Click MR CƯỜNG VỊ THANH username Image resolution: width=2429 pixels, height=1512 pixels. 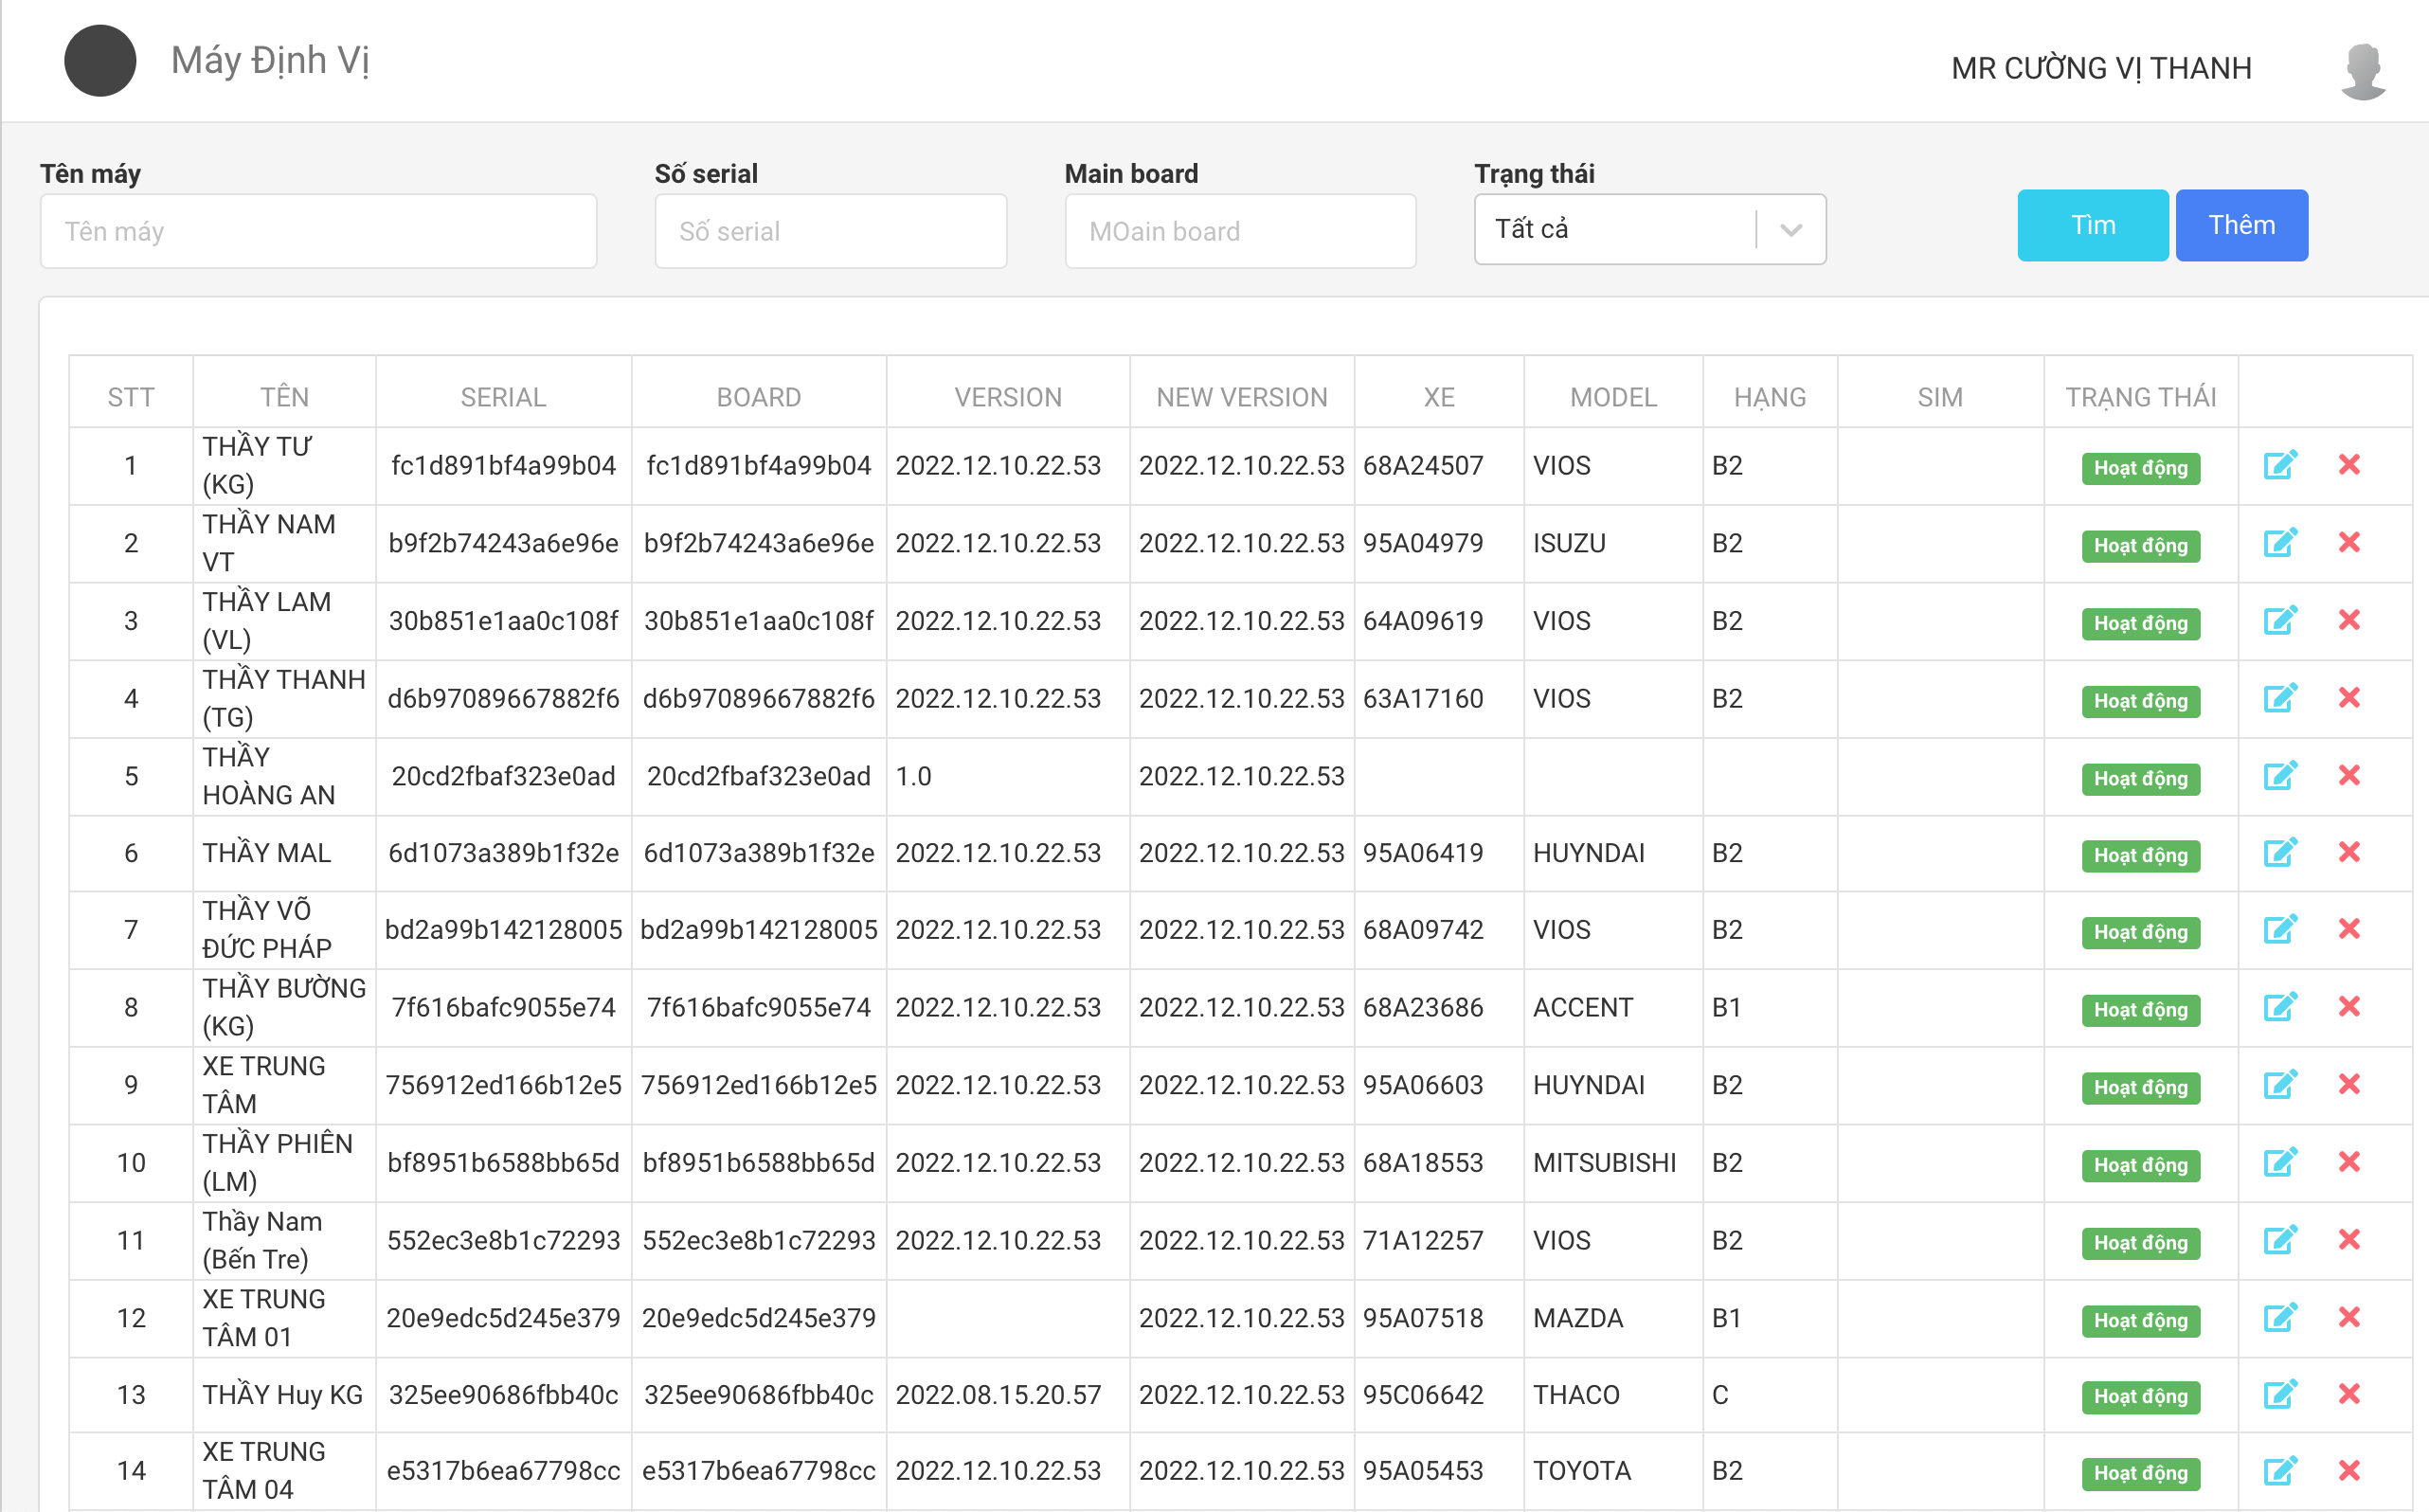coord(2101,68)
